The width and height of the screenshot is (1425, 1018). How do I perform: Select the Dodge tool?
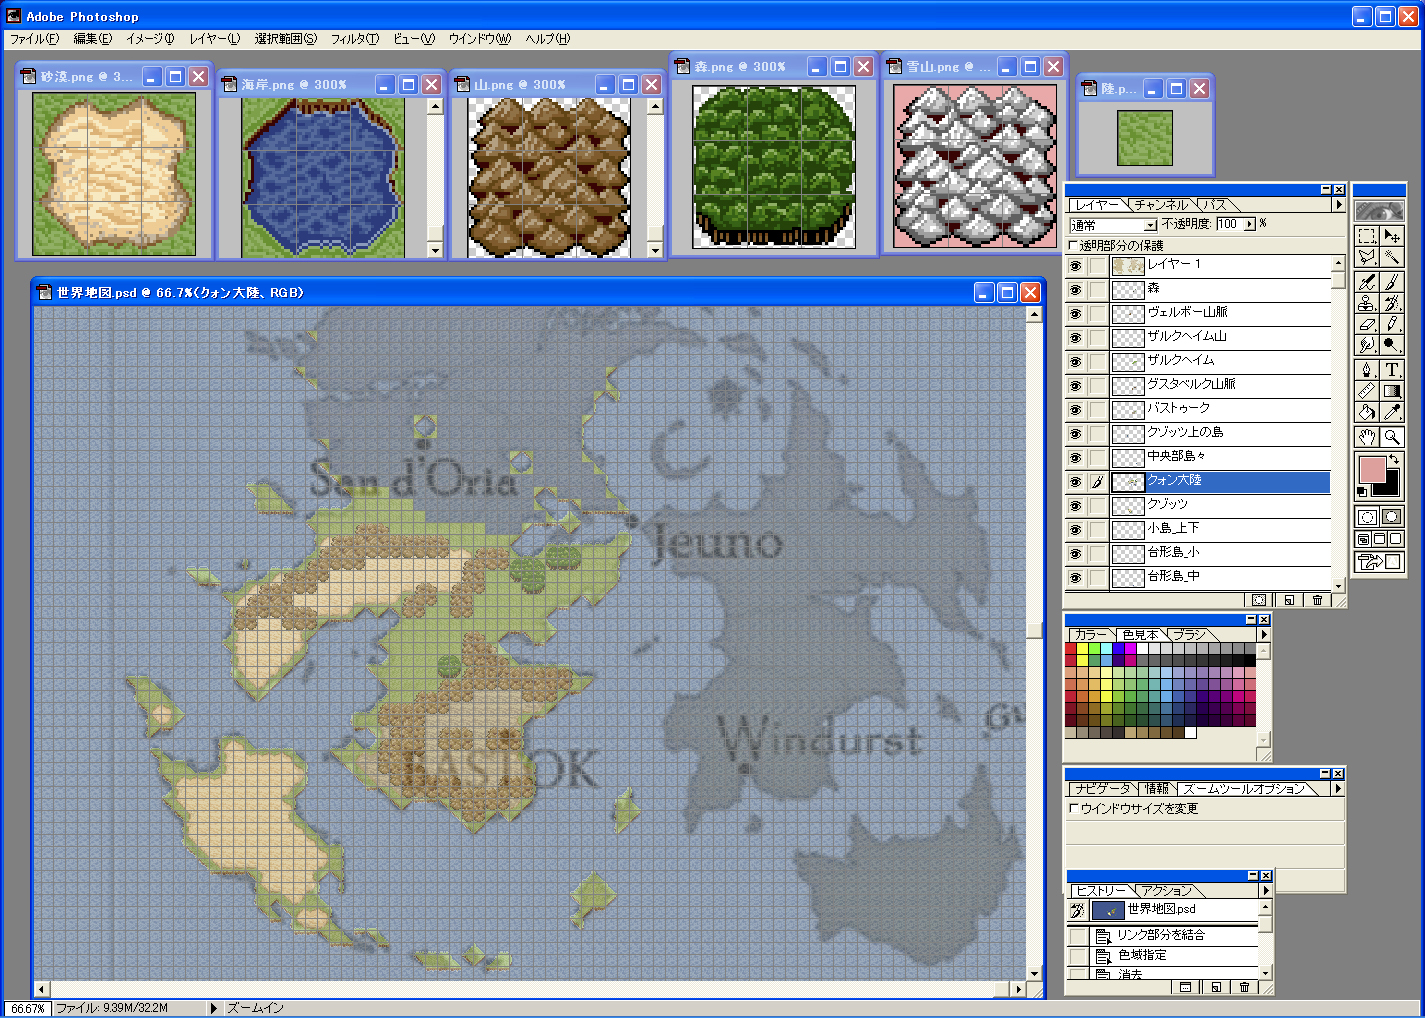click(1392, 345)
